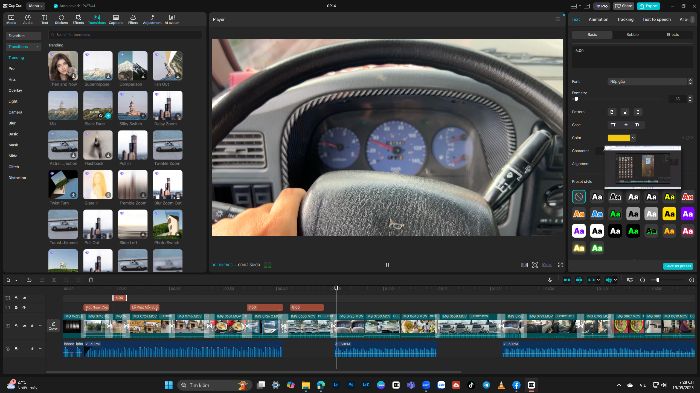700x393 pixels.
Task: Choose the purple Aa on white background preset
Action: point(579,231)
